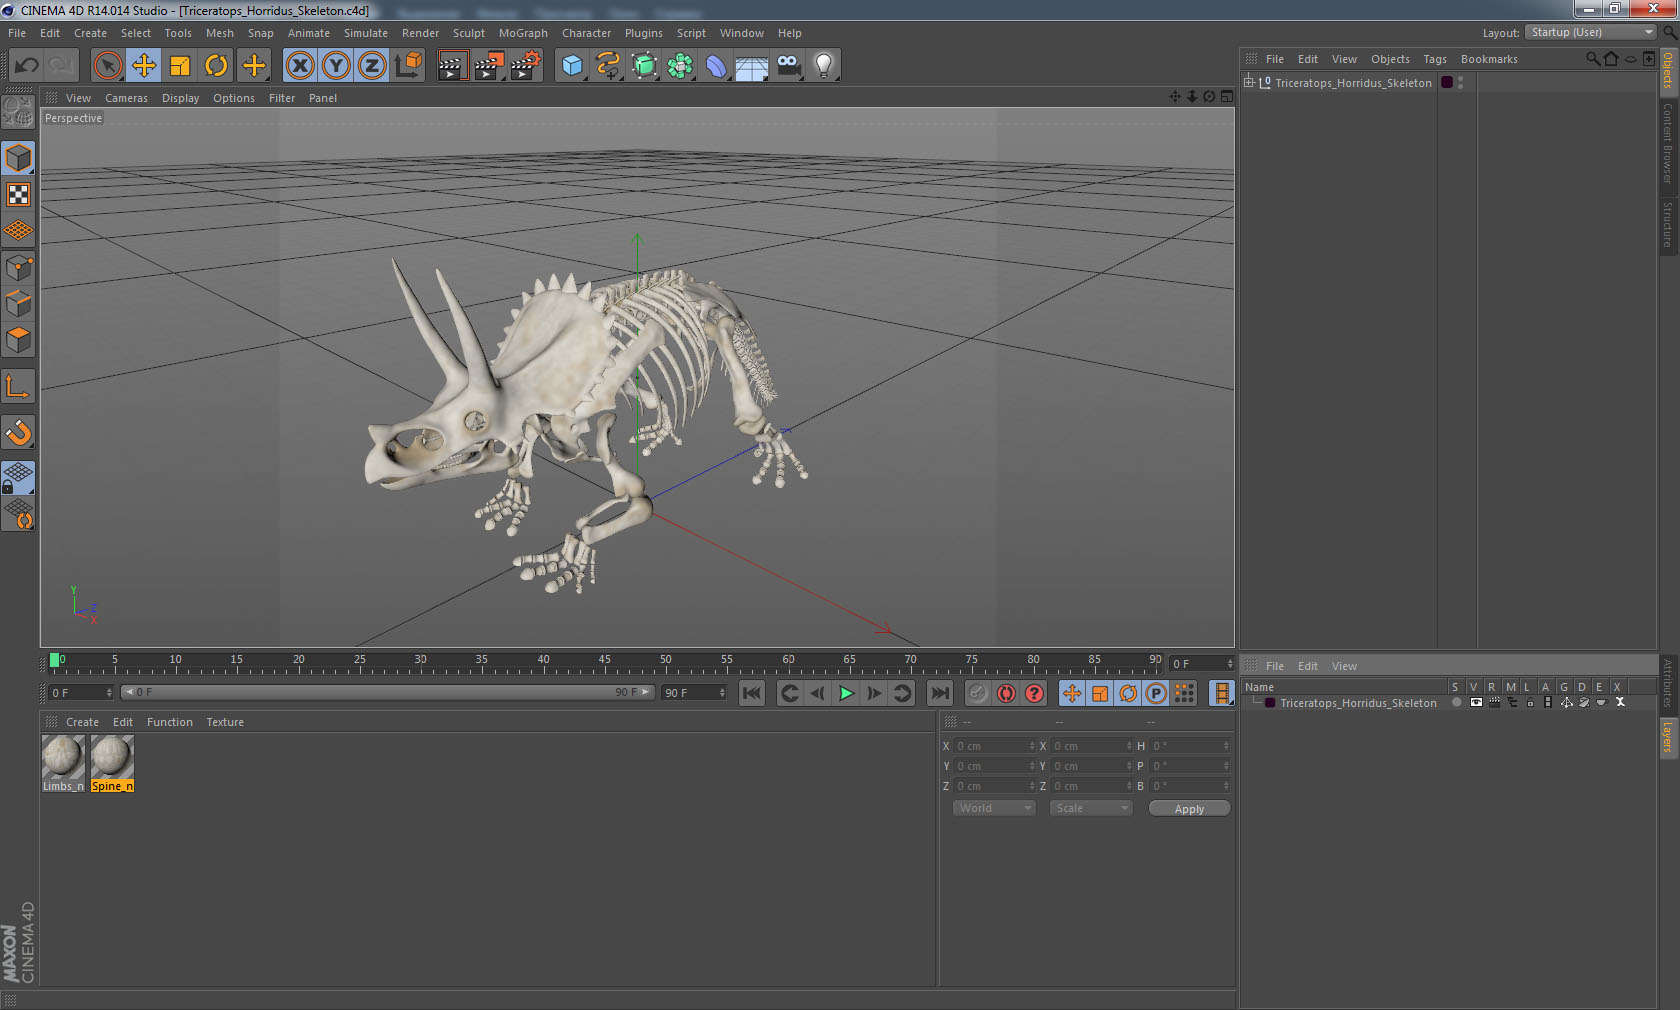Open Render Settings icon
The width and height of the screenshot is (1680, 1010).
coord(526,66)
